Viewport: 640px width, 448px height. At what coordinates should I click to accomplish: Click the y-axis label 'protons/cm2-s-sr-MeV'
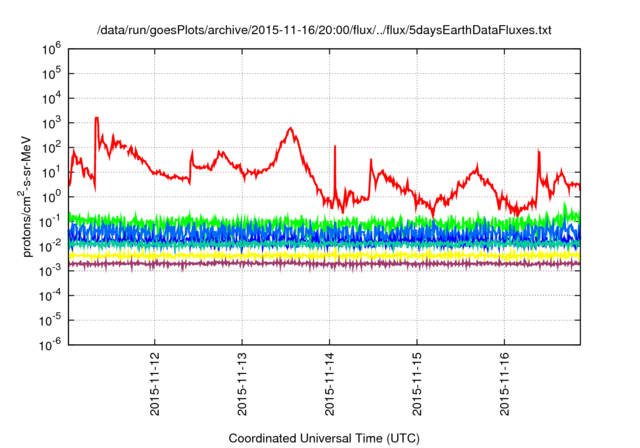click(26, 197)
